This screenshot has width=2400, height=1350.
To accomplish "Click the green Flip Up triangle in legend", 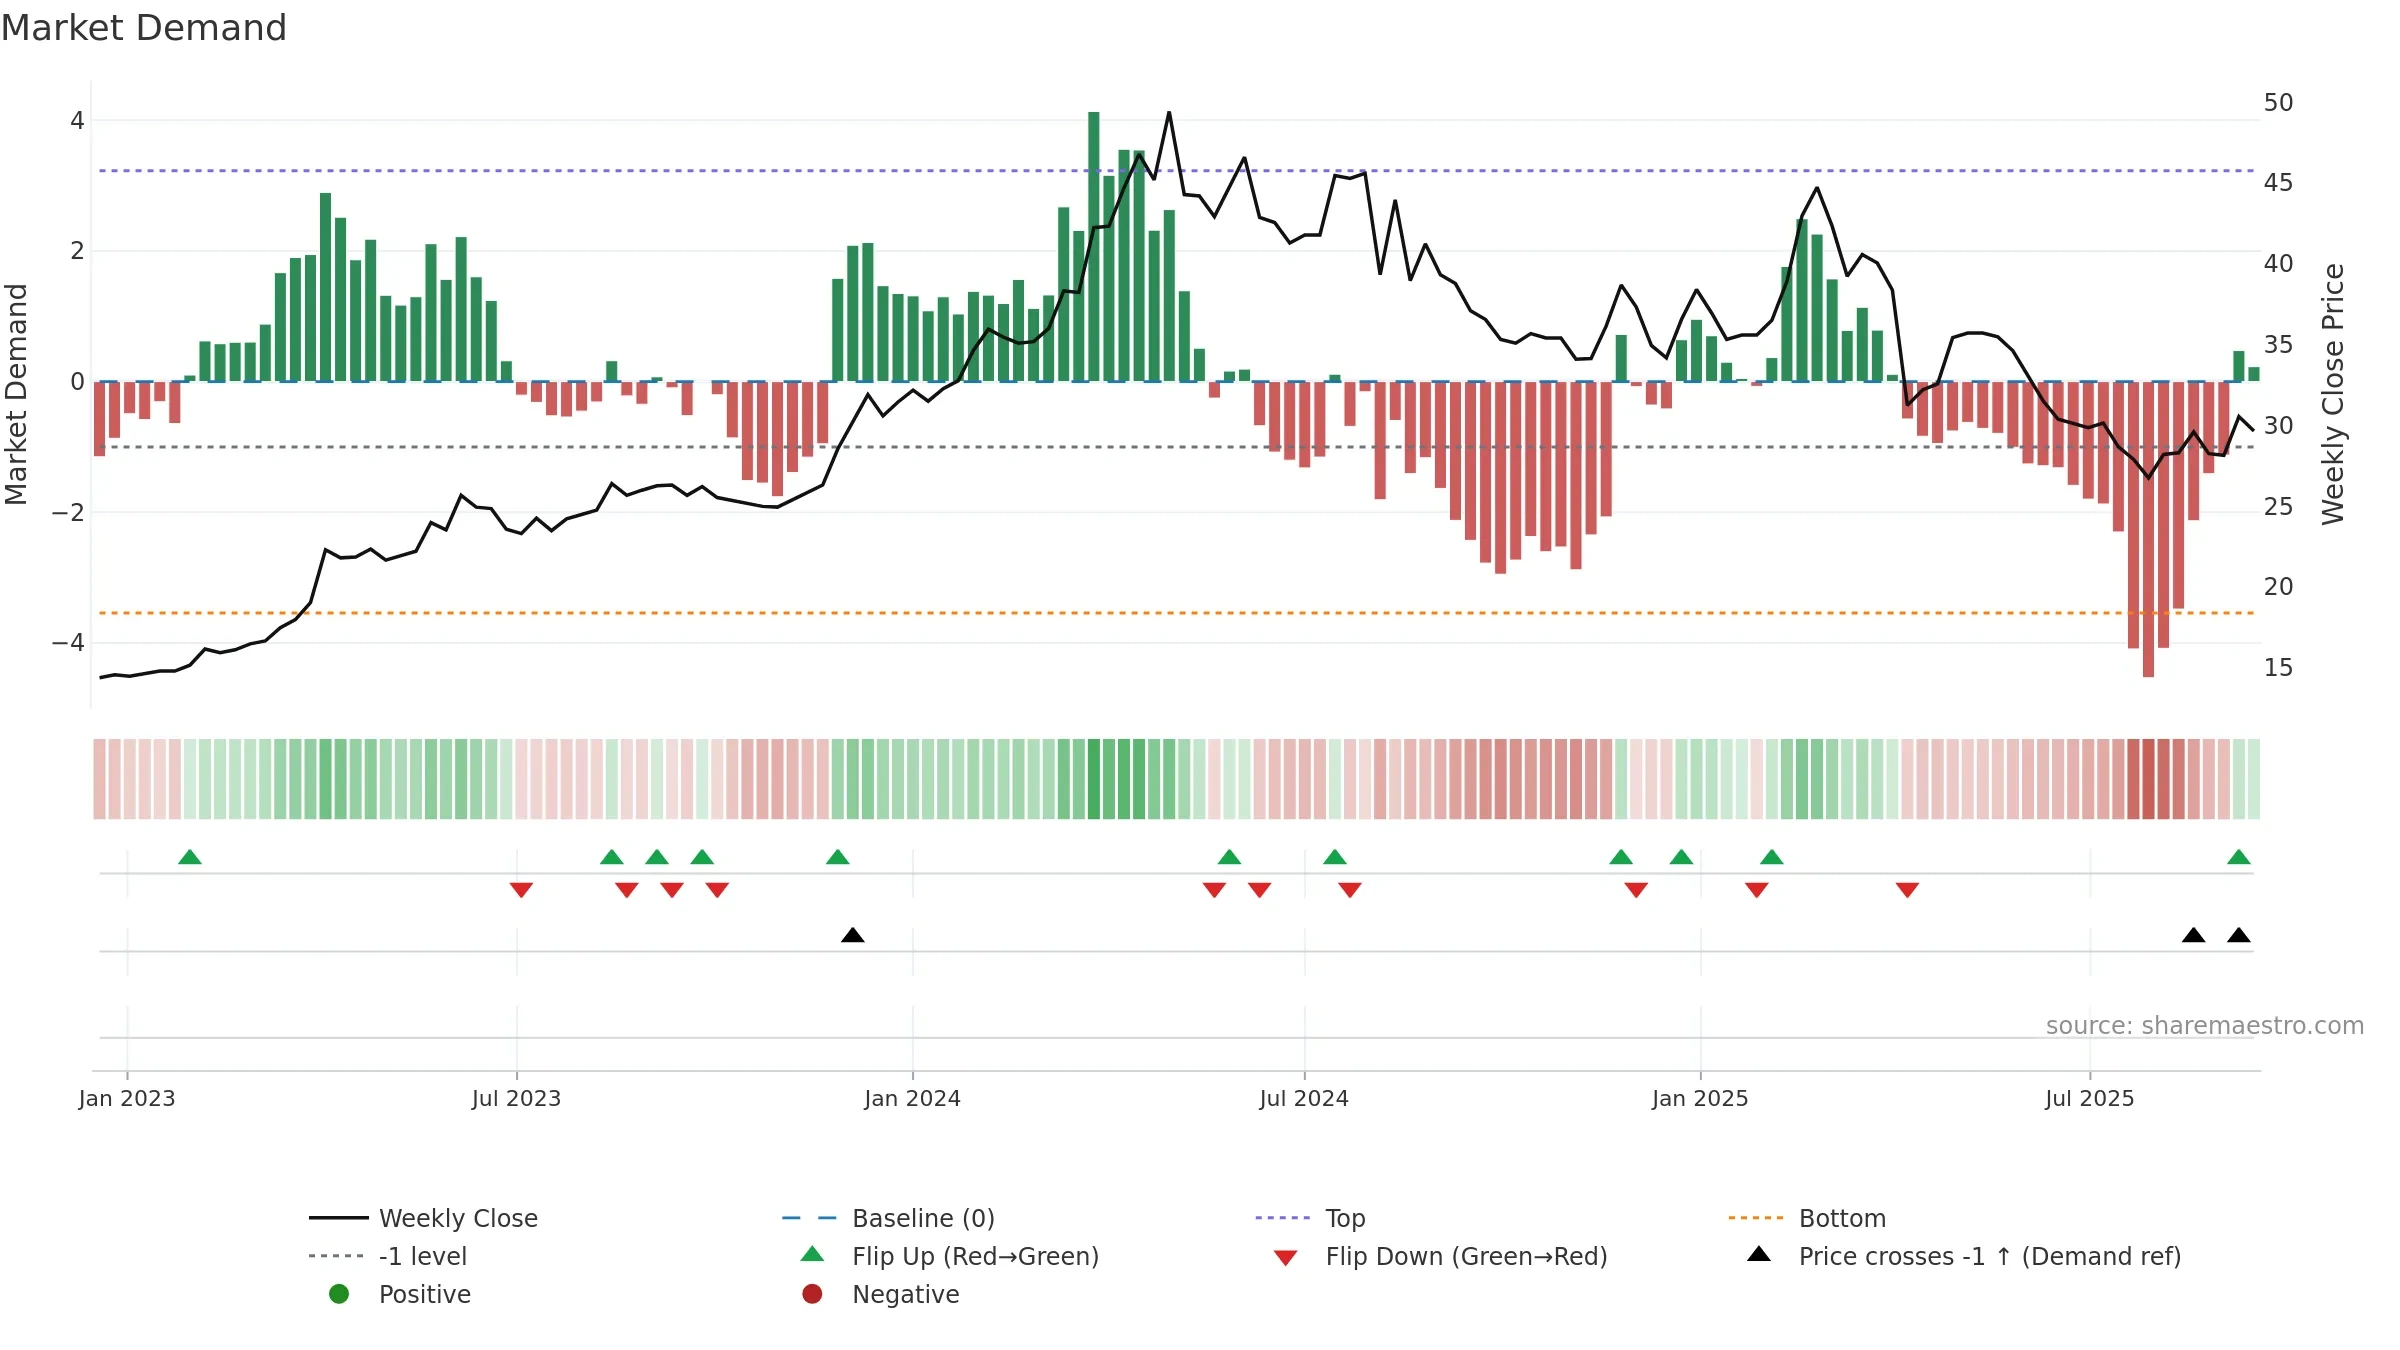I will click(813, 1254).
